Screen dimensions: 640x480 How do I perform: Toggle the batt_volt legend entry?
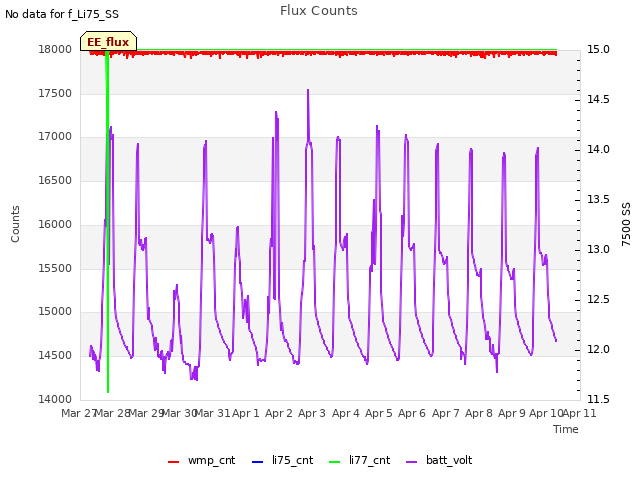click(x=439, y=461)
